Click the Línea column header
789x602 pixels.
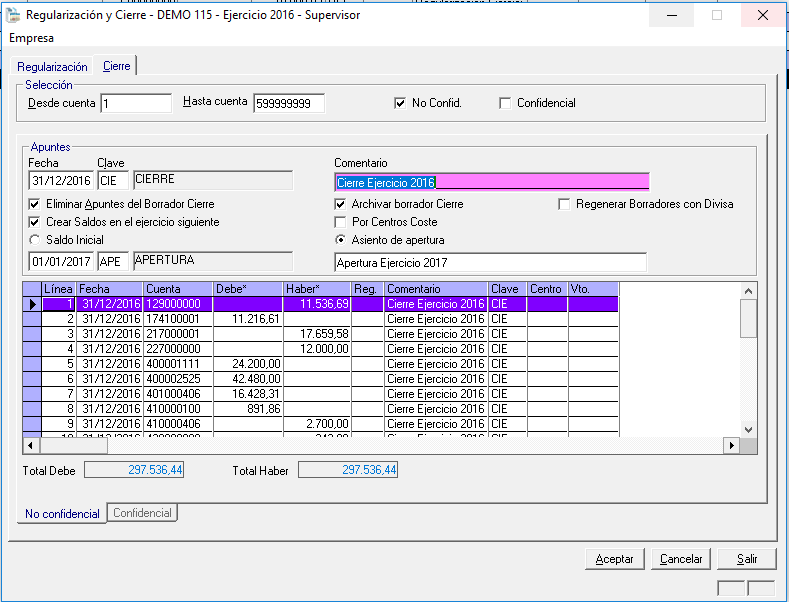(58, 289)
